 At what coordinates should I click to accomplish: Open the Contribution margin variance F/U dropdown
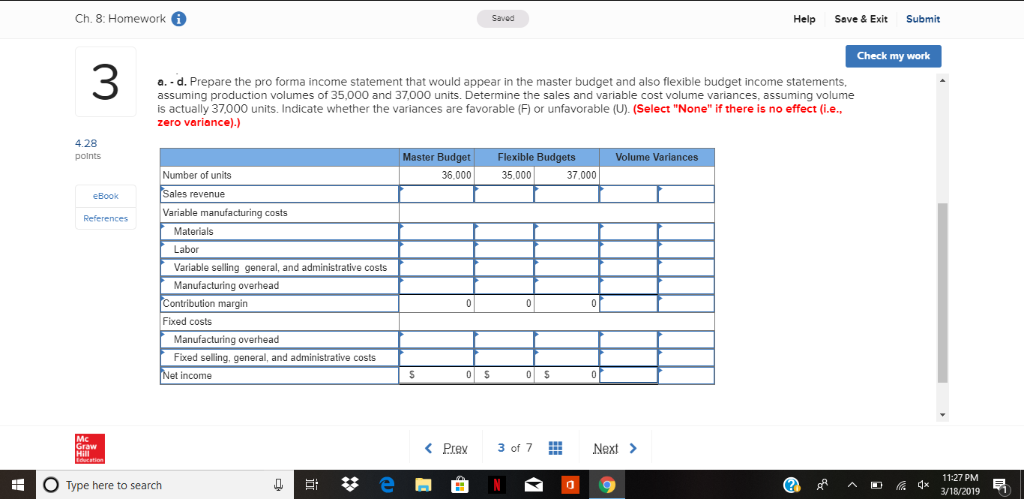coord(686,304)
